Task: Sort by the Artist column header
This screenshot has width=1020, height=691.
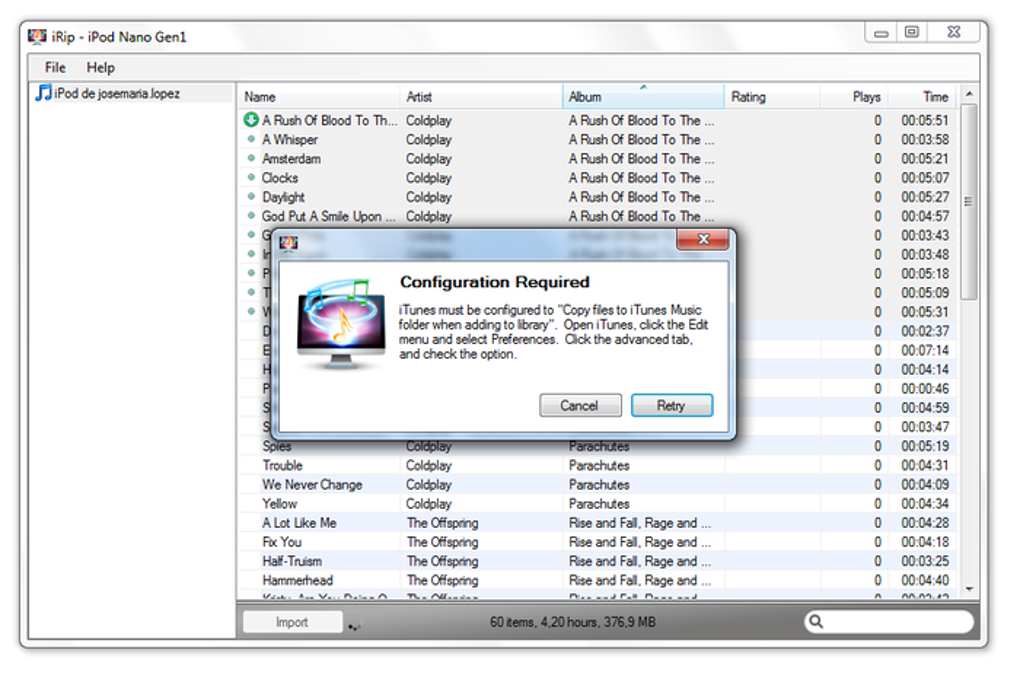Action: pyautogui.click(x=481, y=97)
